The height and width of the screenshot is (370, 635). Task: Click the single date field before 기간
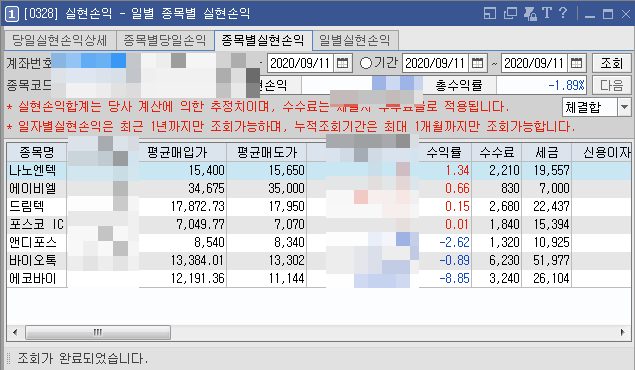[x=300, y=63]
